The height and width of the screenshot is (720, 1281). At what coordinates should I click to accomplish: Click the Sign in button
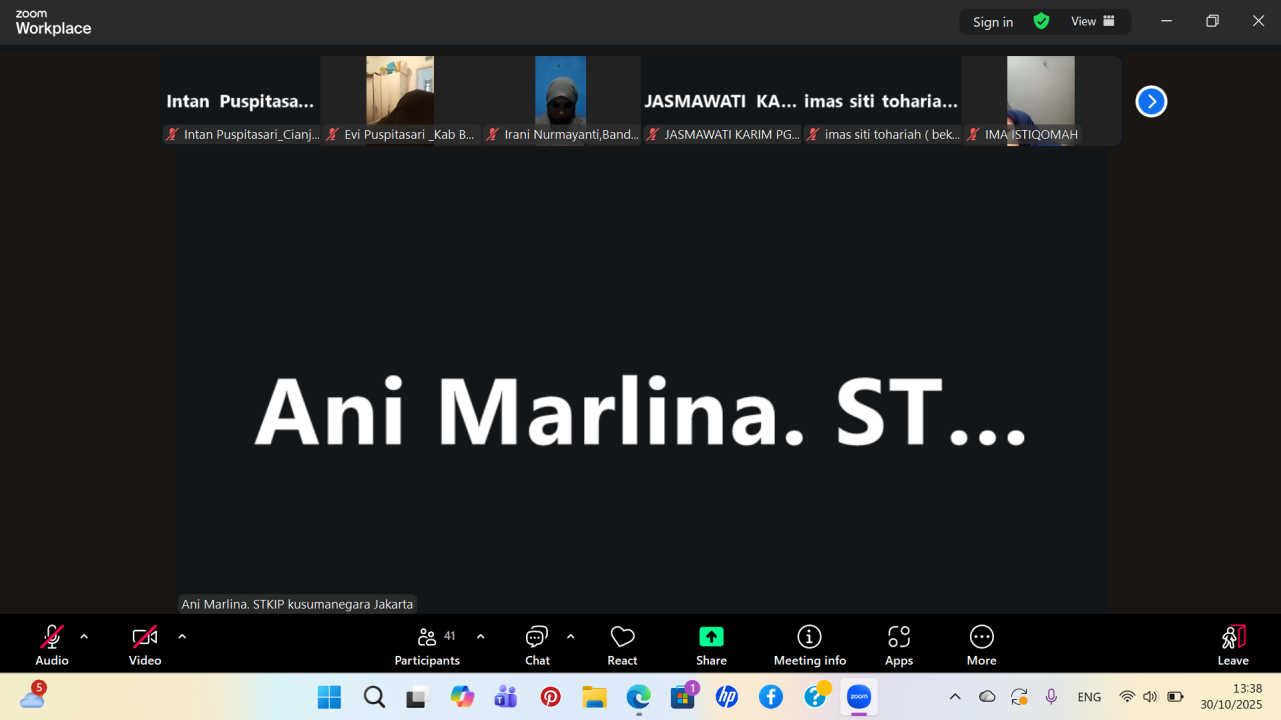[992, 22]
